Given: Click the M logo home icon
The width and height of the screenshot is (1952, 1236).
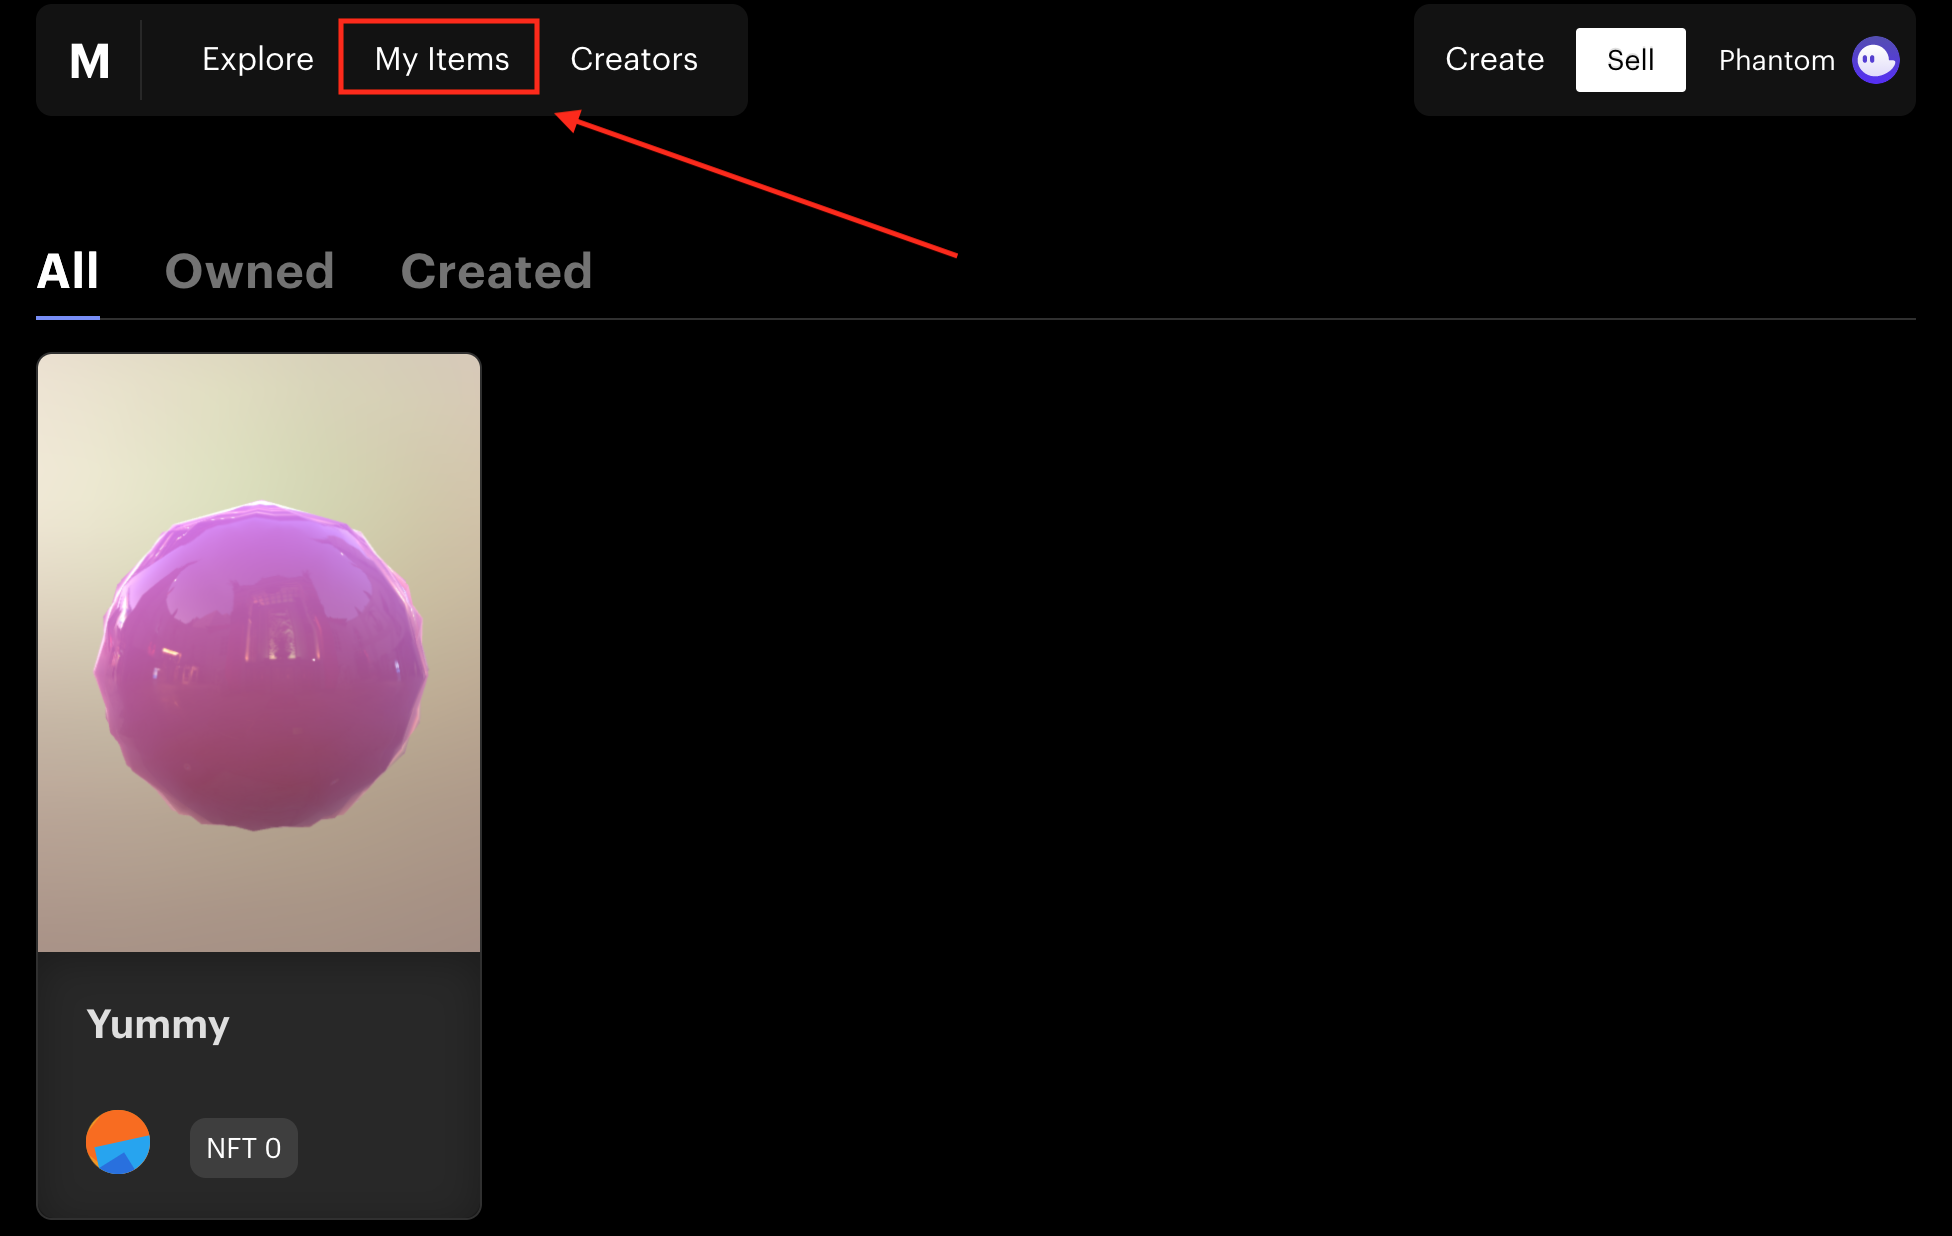Looking at the screenshot, I should click(x=89, y=61).
